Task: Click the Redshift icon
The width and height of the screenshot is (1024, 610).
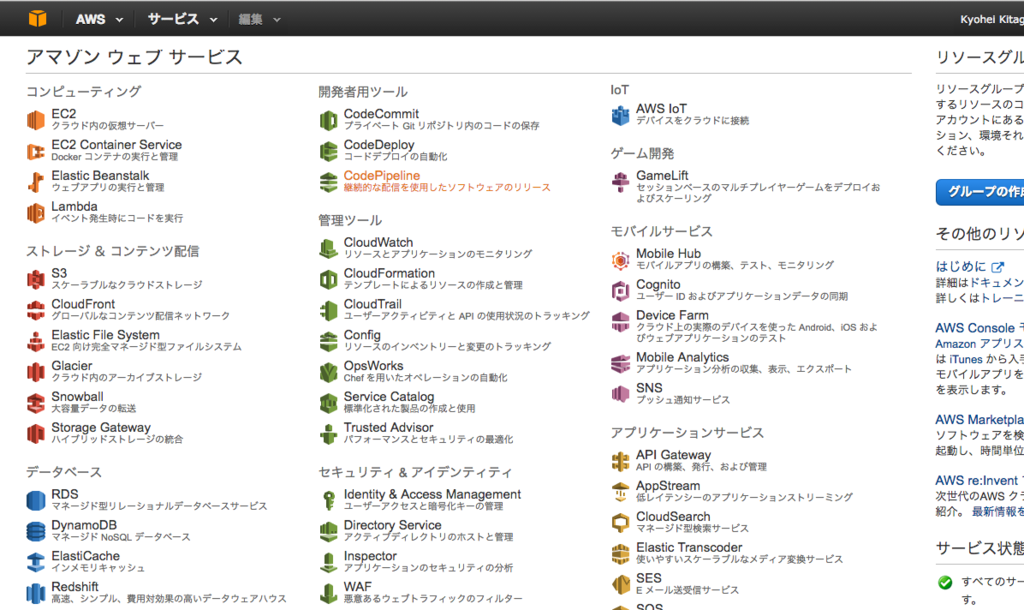Action: pos(36,593)
